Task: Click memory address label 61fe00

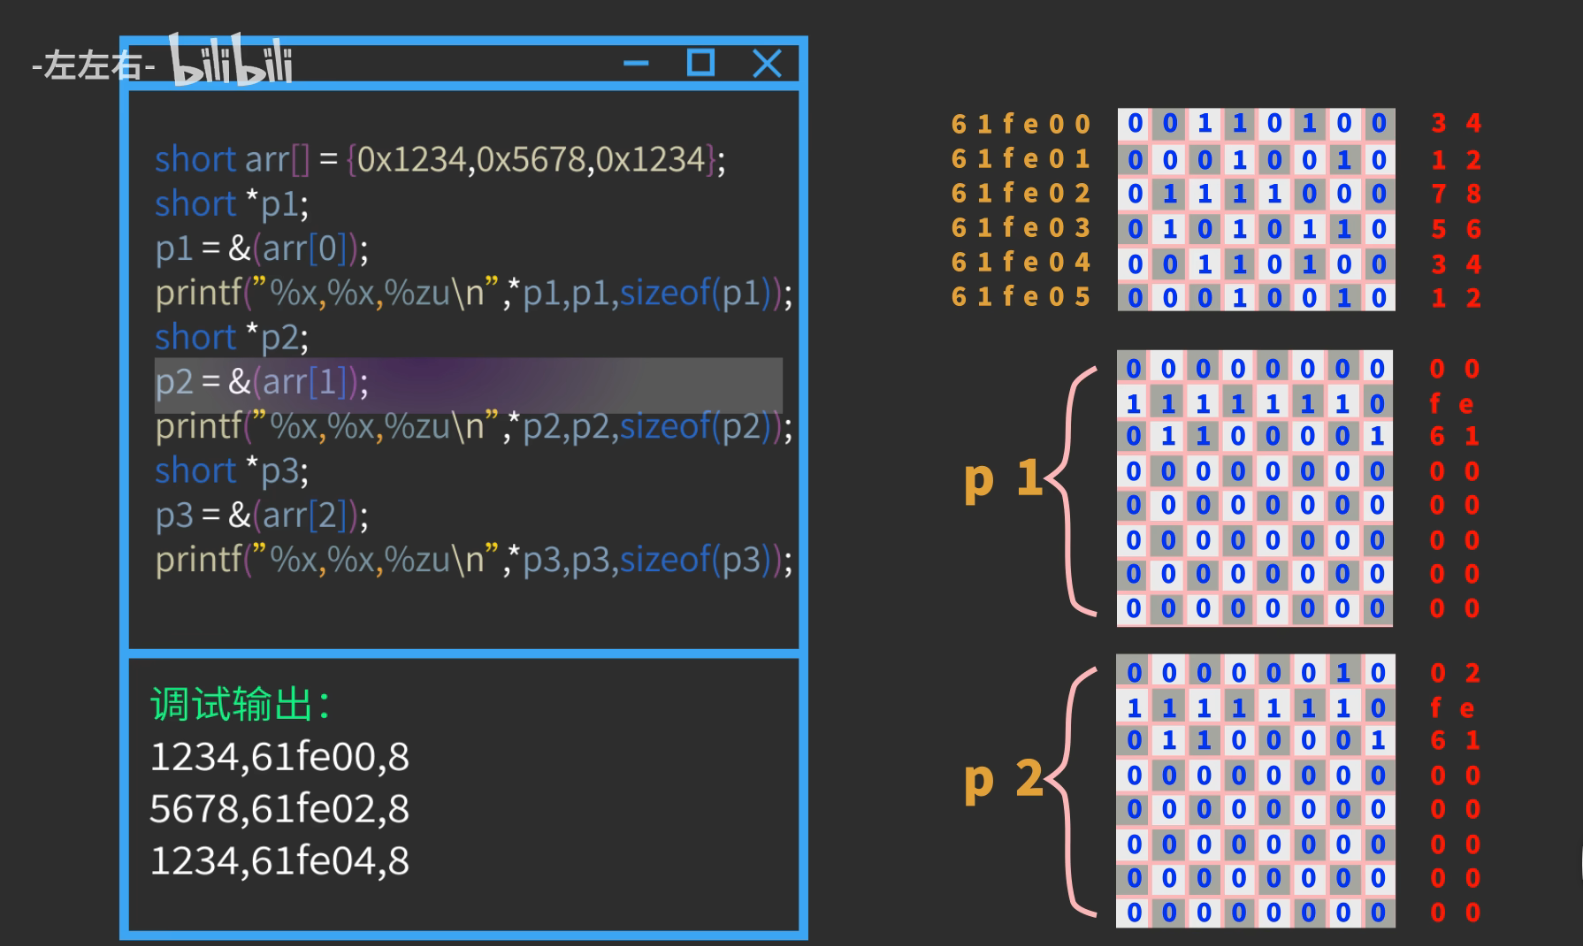Action: coord(1020,124)
